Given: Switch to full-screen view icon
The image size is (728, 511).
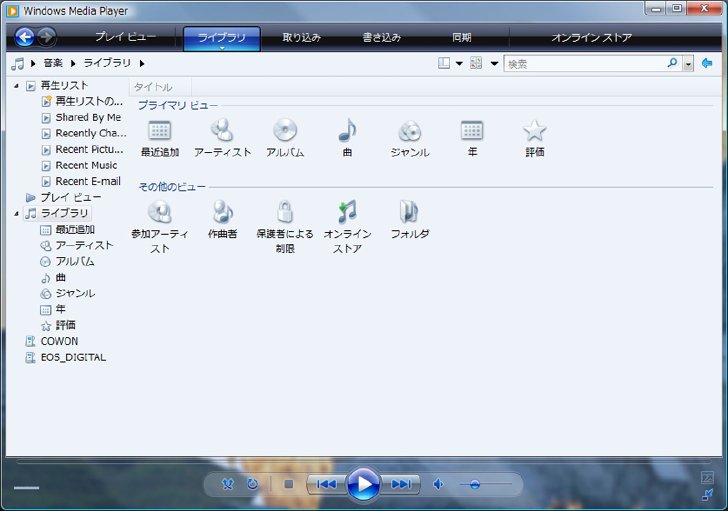Looking at the screenshot, I should pos(707,477).
